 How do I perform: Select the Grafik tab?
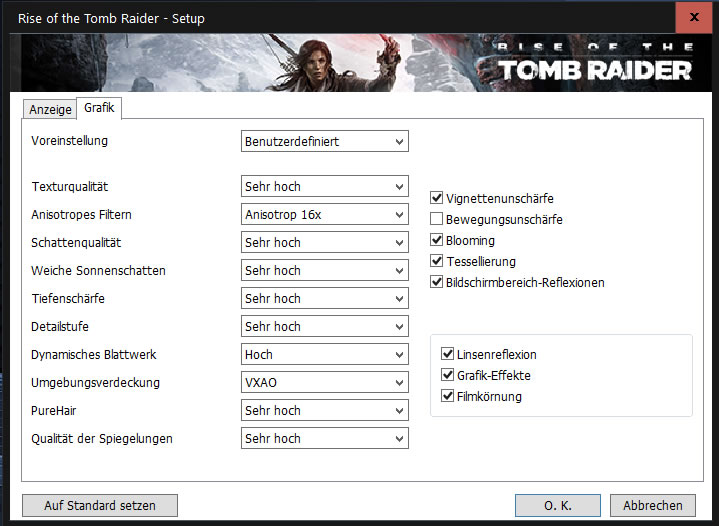click(x=99, y=108)
